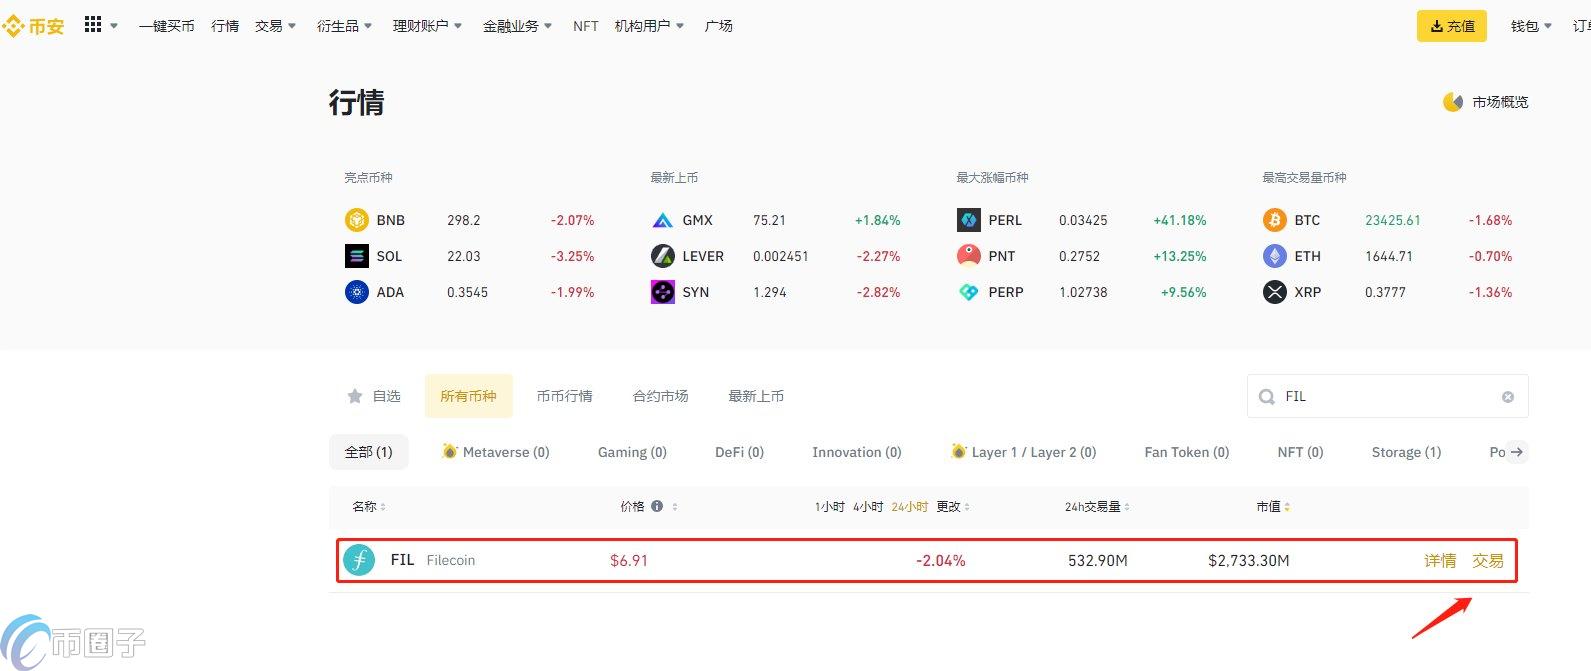The width and height of the screenshot is (1591, 671).
Task: Click the PERP token icon
Action: coord(969,292)
